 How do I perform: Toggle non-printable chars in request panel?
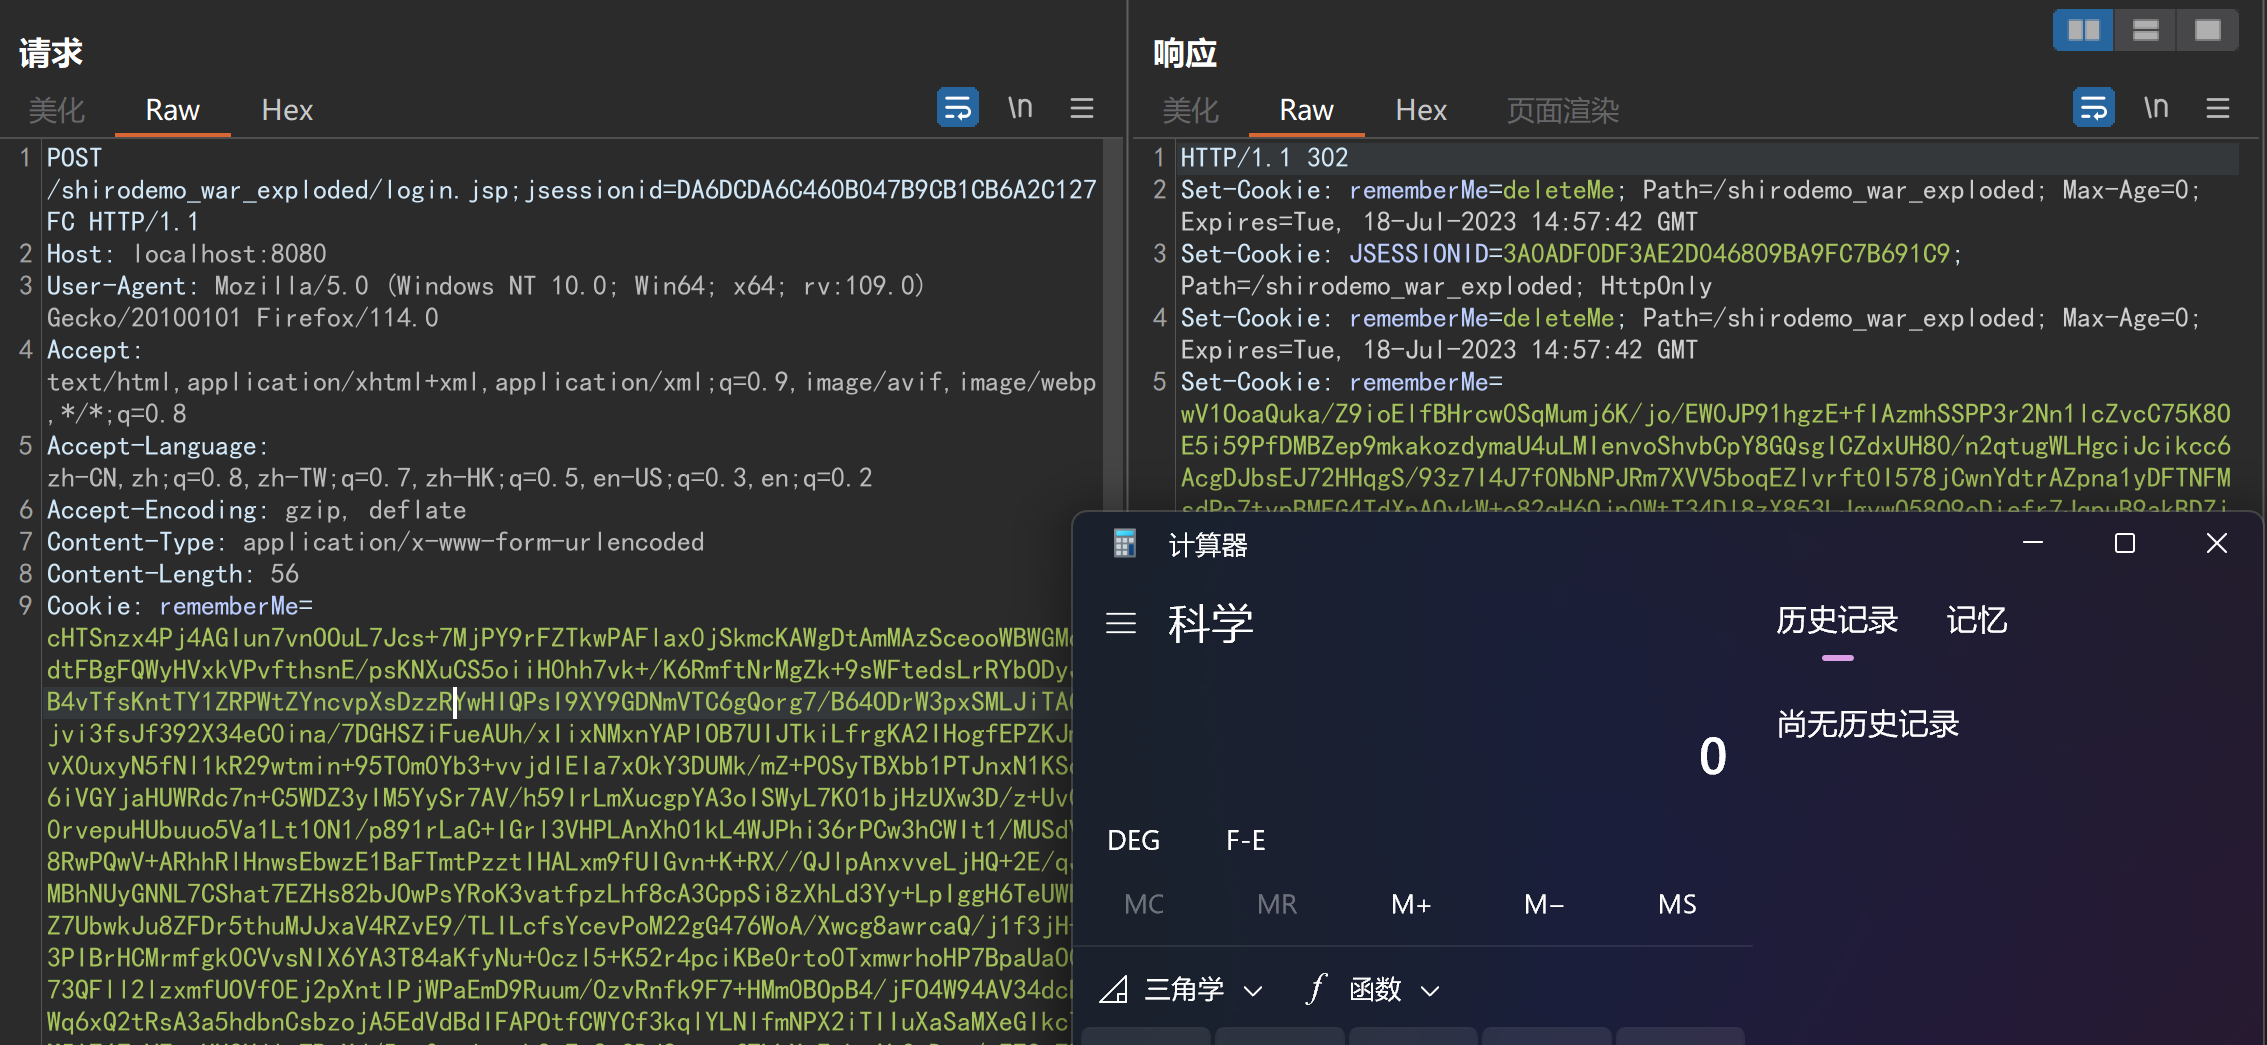click(x=1020, y=107)
